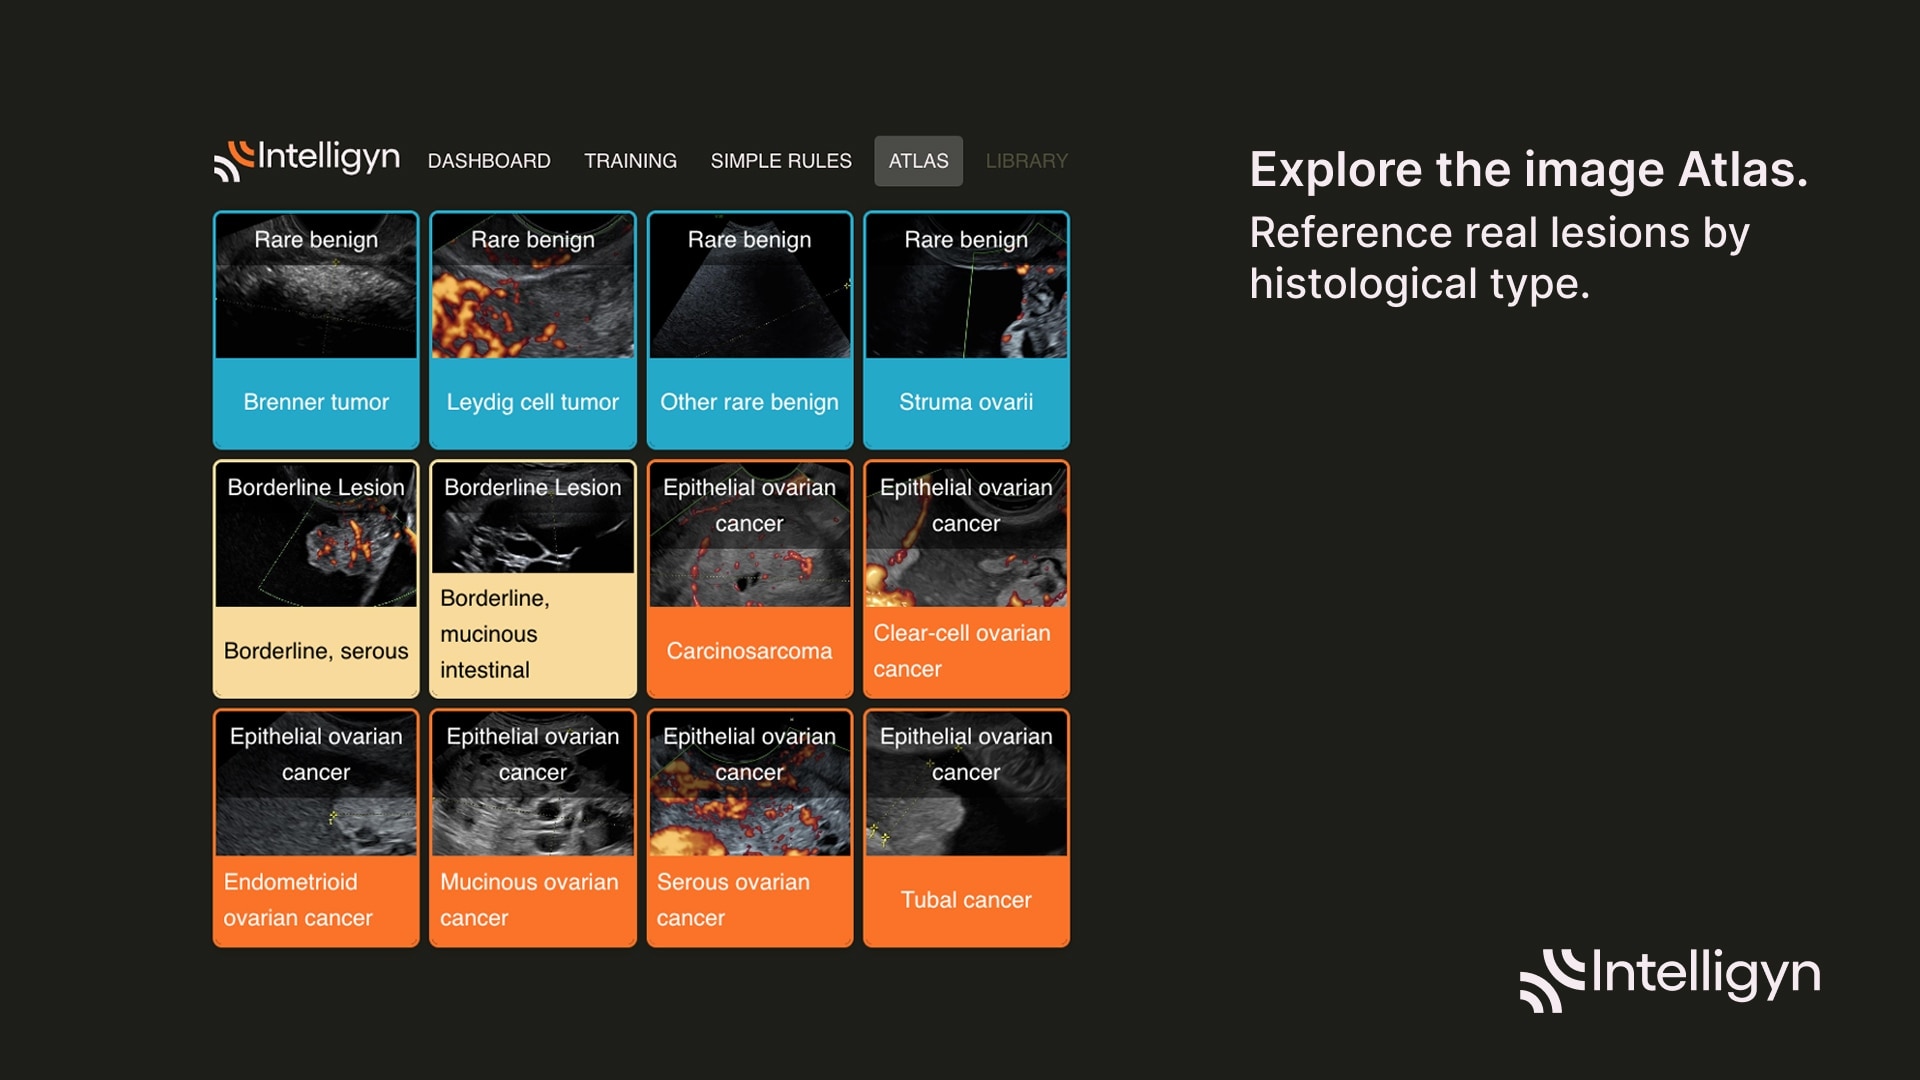
Task: Click the Intelligyn logo in the top left
Action: [x=306, y=160]
